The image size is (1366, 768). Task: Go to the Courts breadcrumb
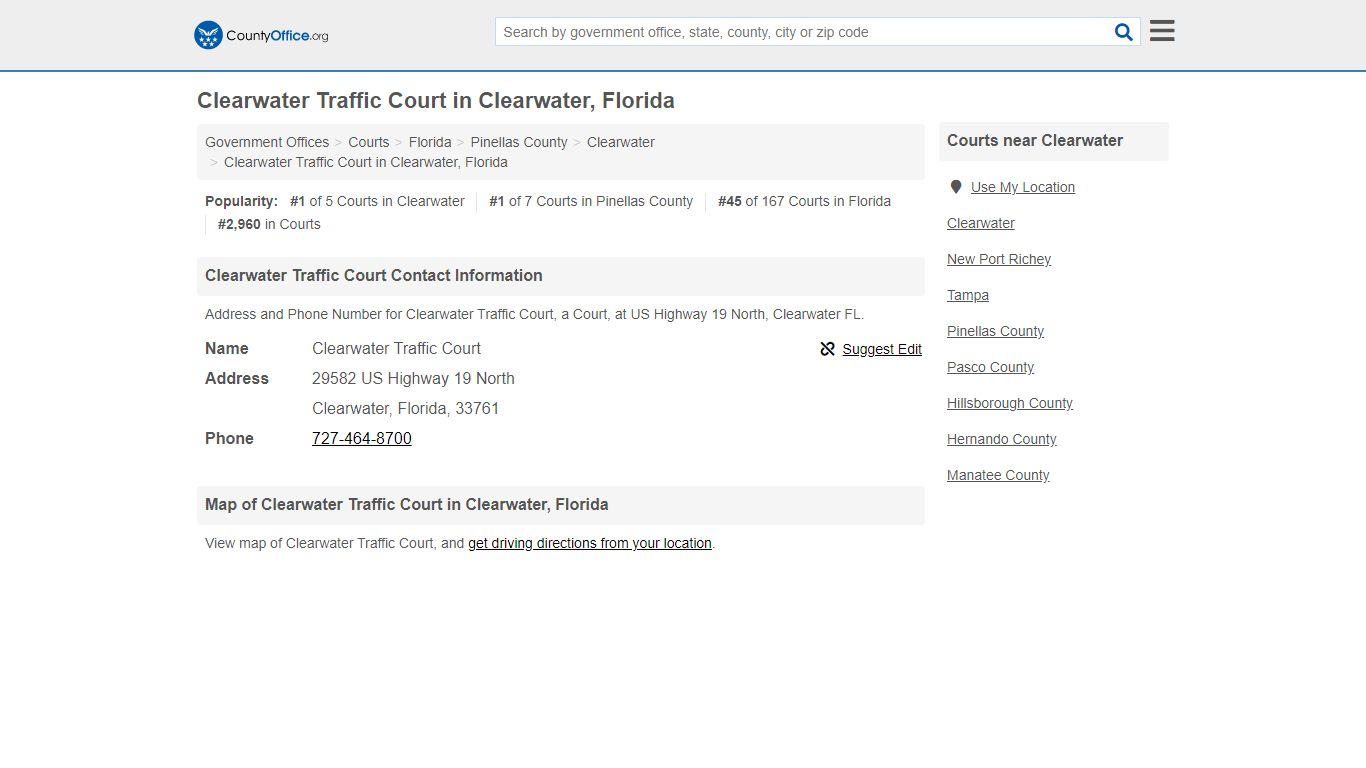tap(369, 142)
